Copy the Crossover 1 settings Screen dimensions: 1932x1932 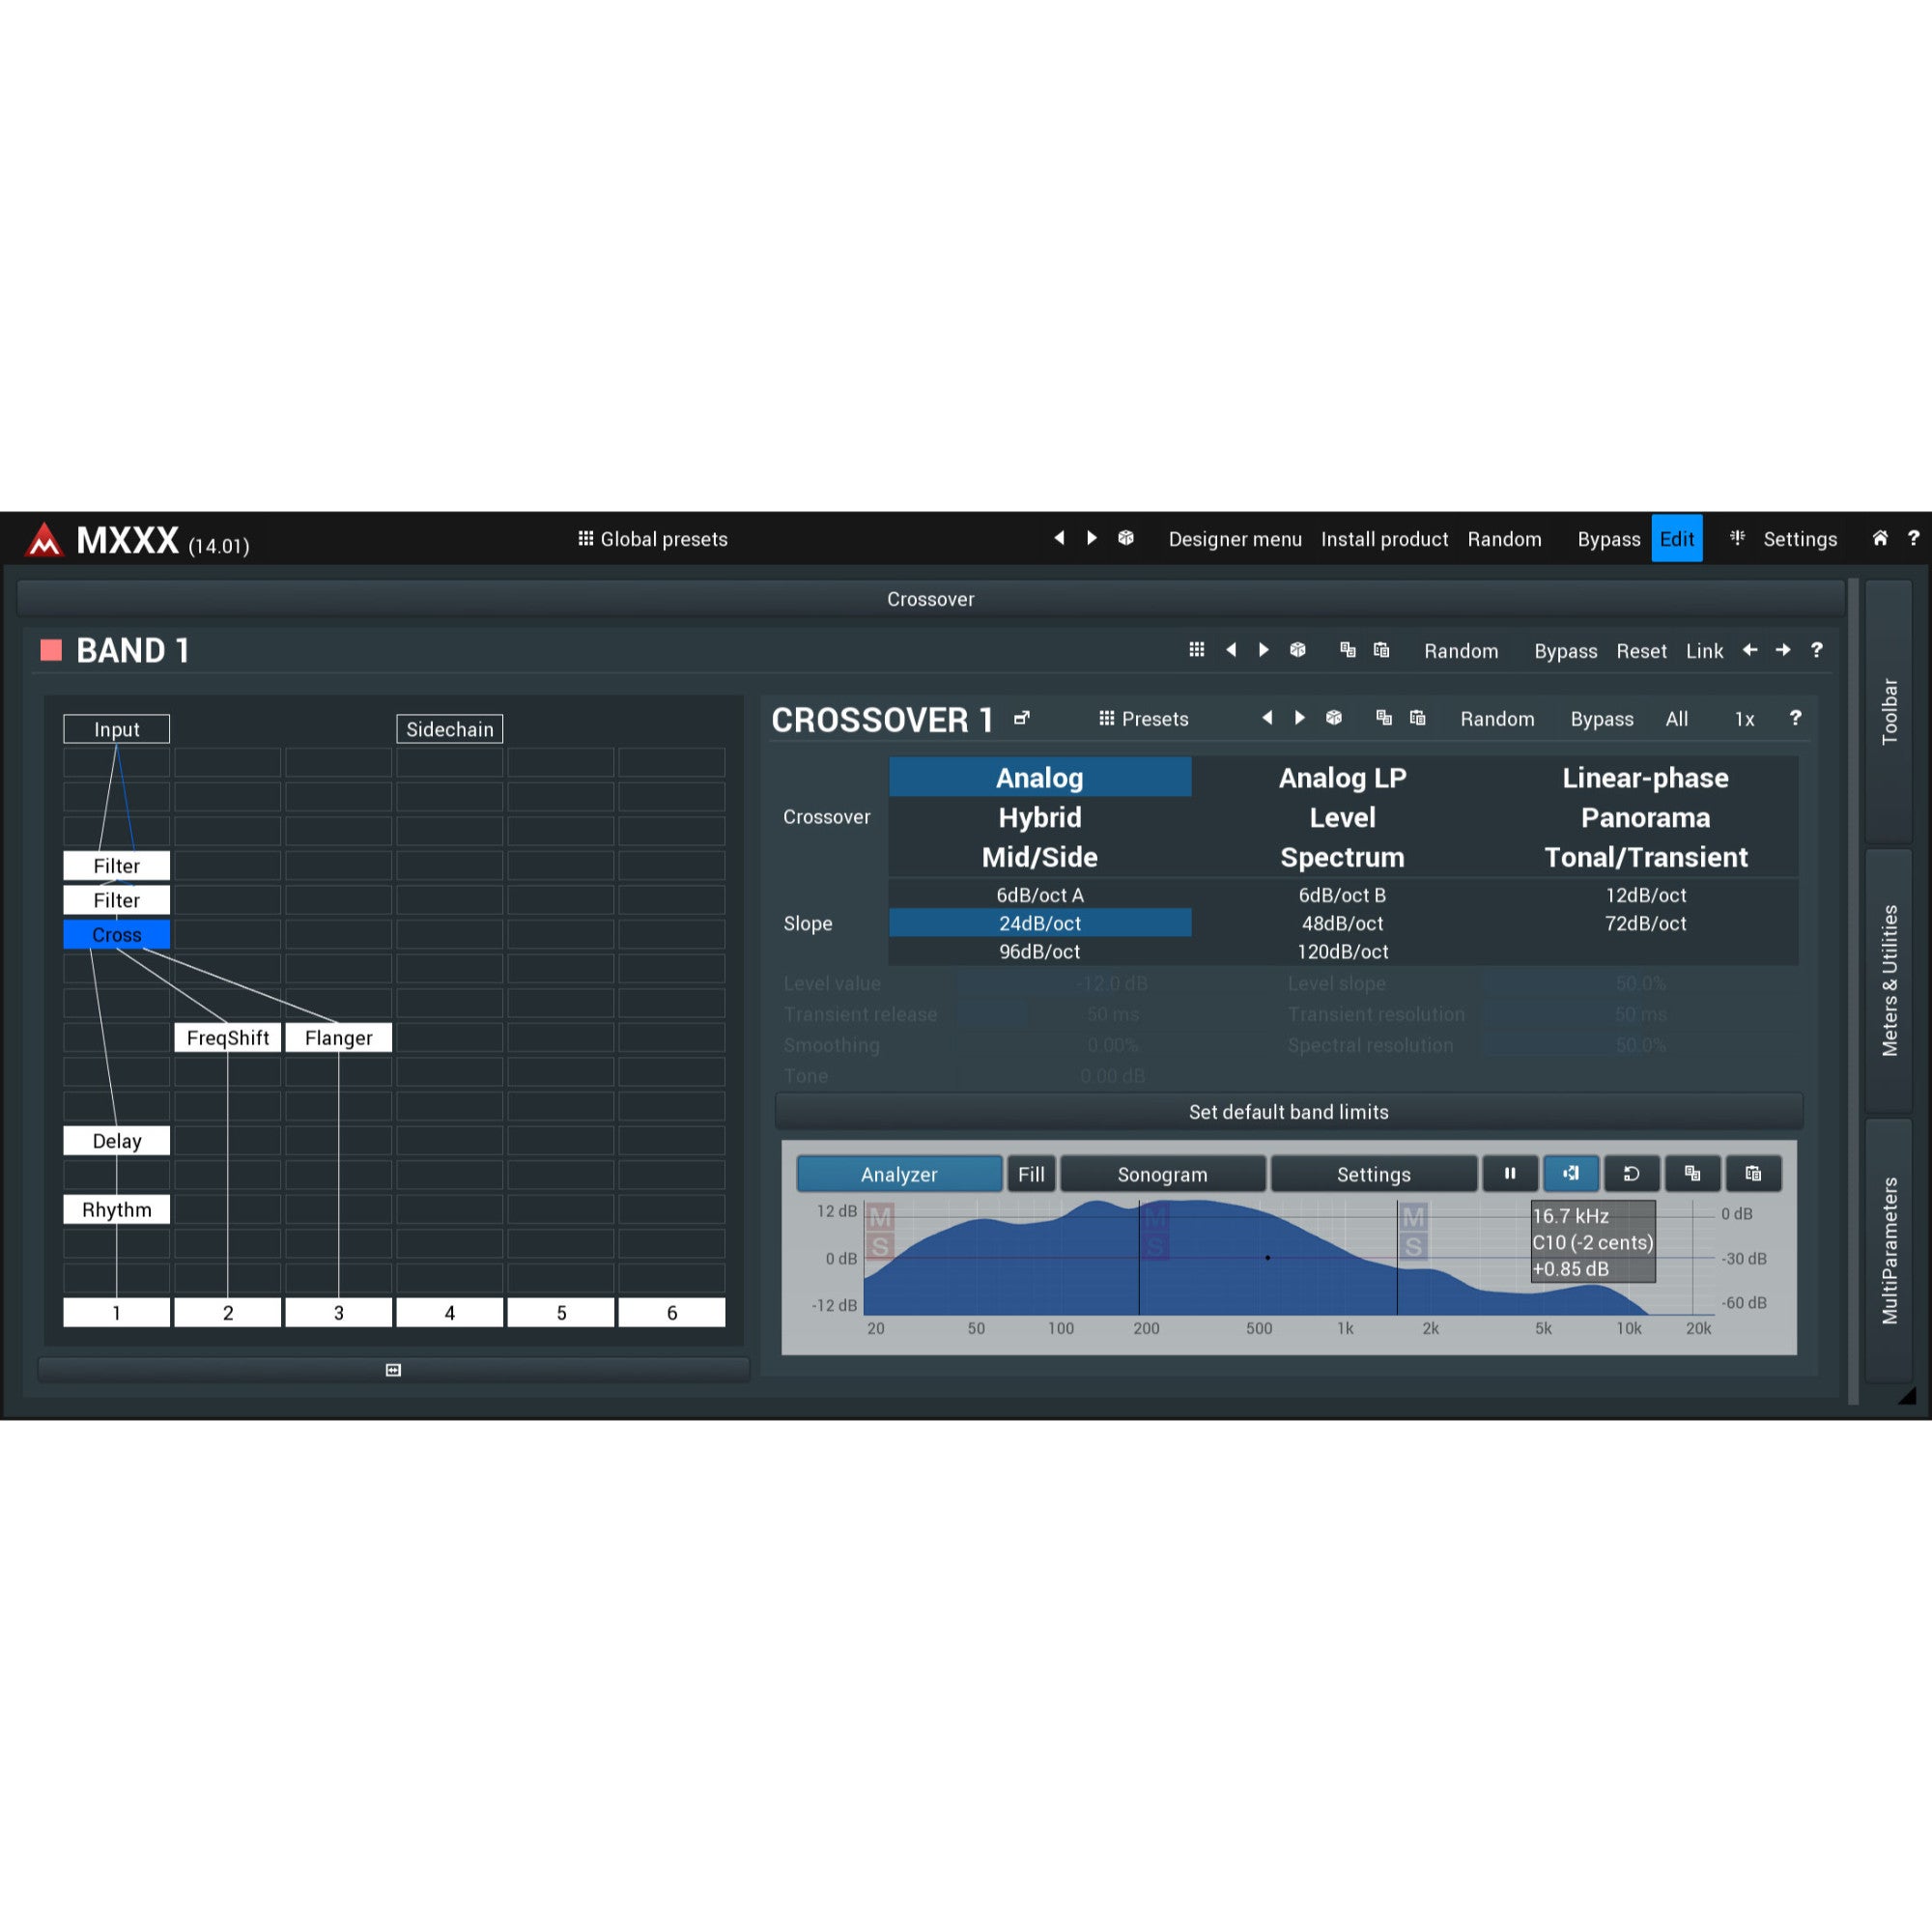click(1383, 718)
